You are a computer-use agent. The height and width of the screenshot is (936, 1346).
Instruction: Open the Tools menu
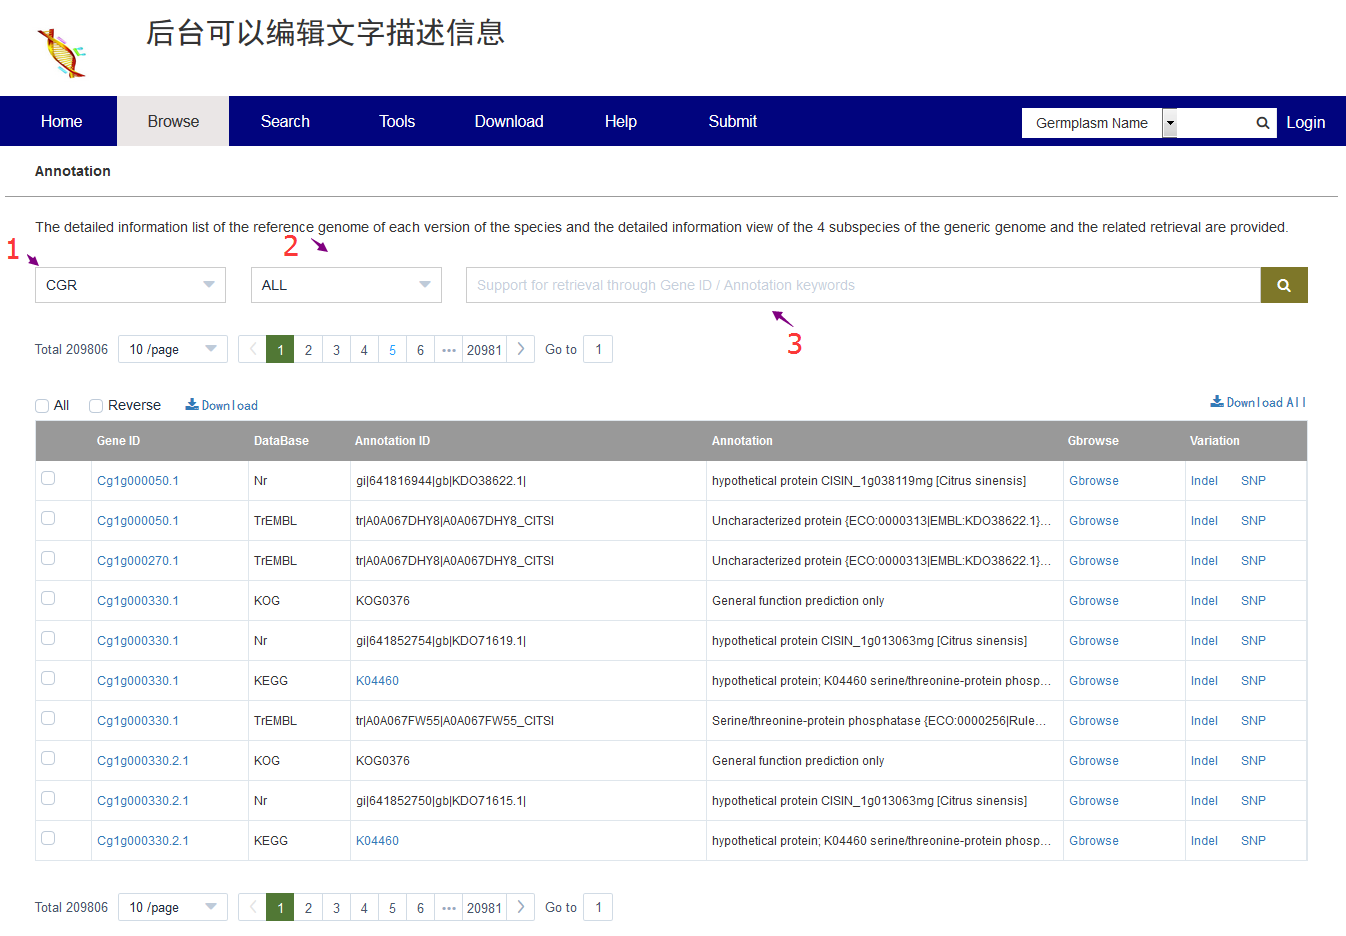397,121
